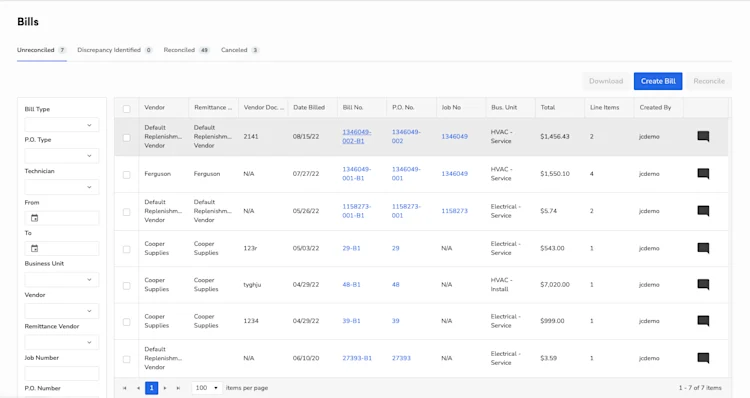Open bill number 39-B1 link
The height and width of the screenshot is (398, 750).
(352, 321)
